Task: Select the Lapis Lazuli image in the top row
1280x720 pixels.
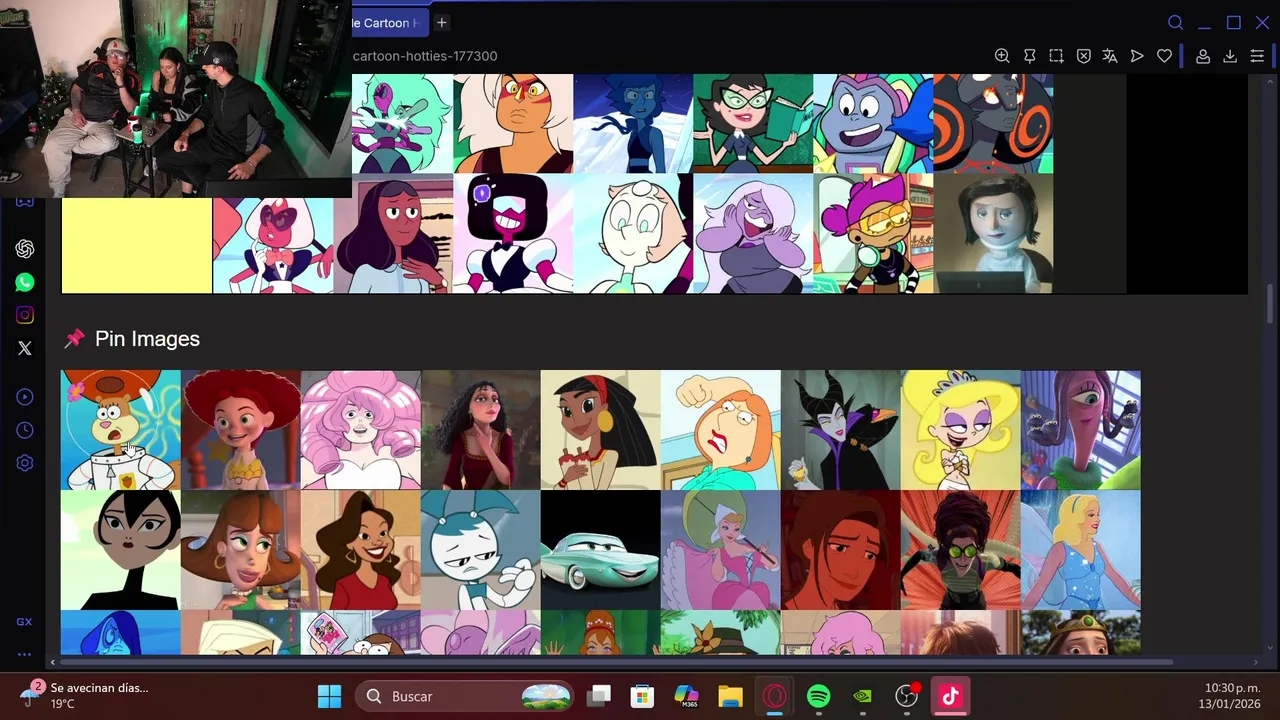Action: [x=633, y=124]
